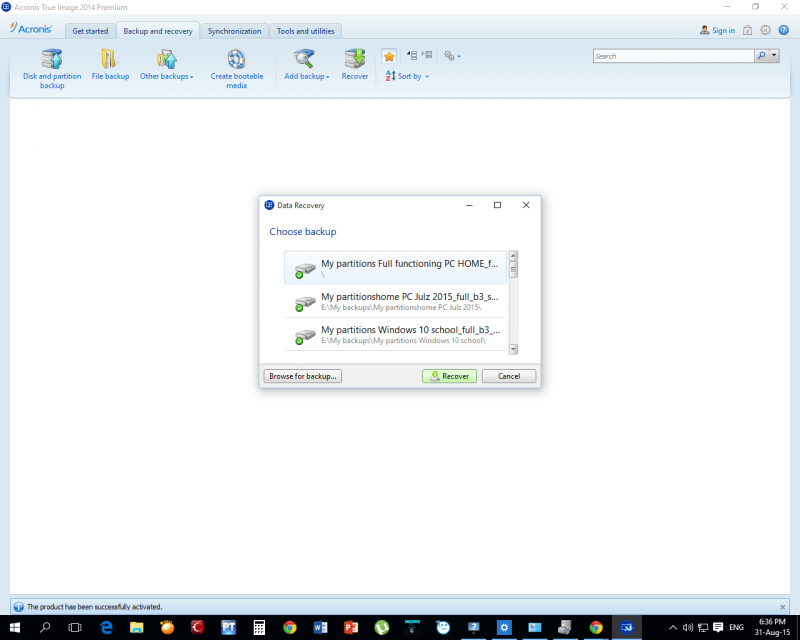Open the Windows Start menu
The image size is (800, 640).
pos(14,627)
